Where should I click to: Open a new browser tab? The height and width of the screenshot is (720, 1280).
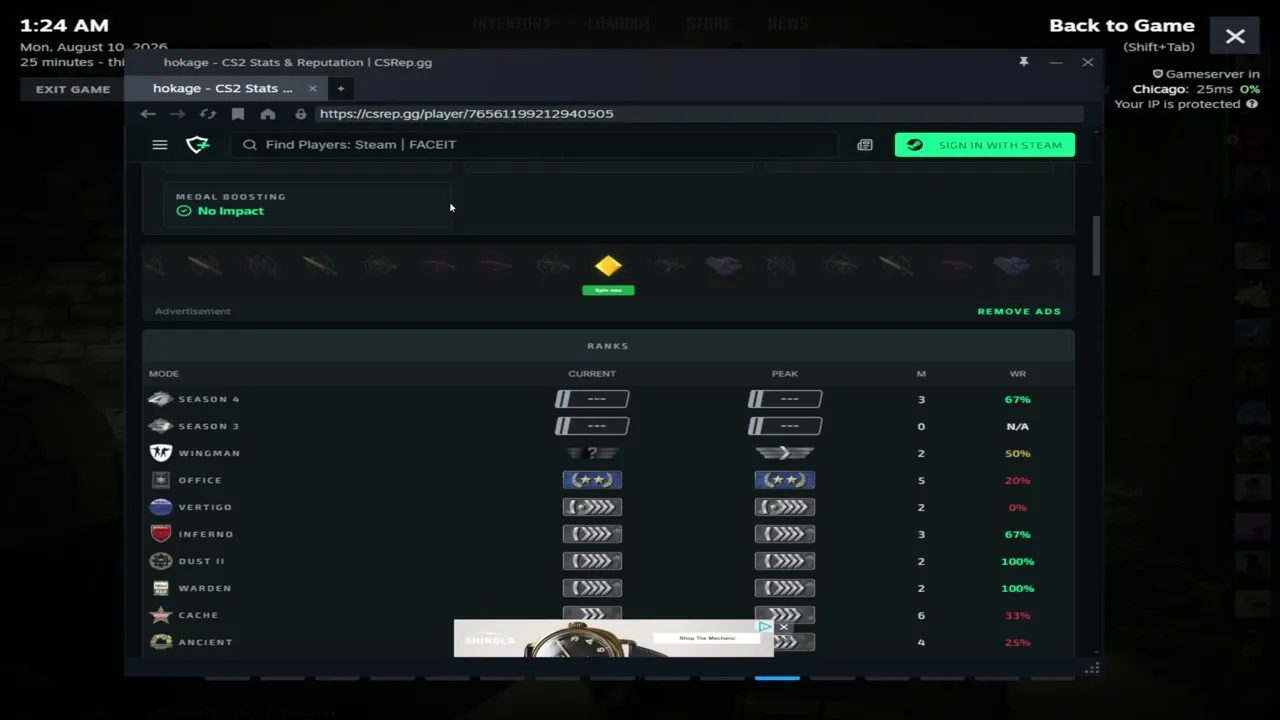[x=340, y=88]
